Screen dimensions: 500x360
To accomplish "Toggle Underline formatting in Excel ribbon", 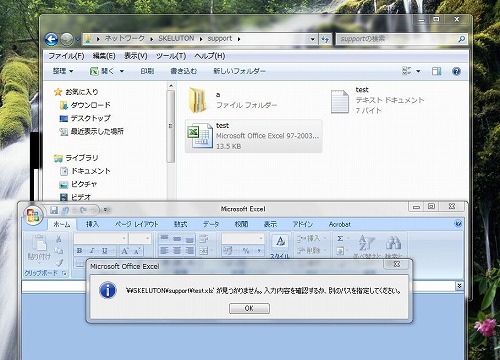I will pos(105,251).
